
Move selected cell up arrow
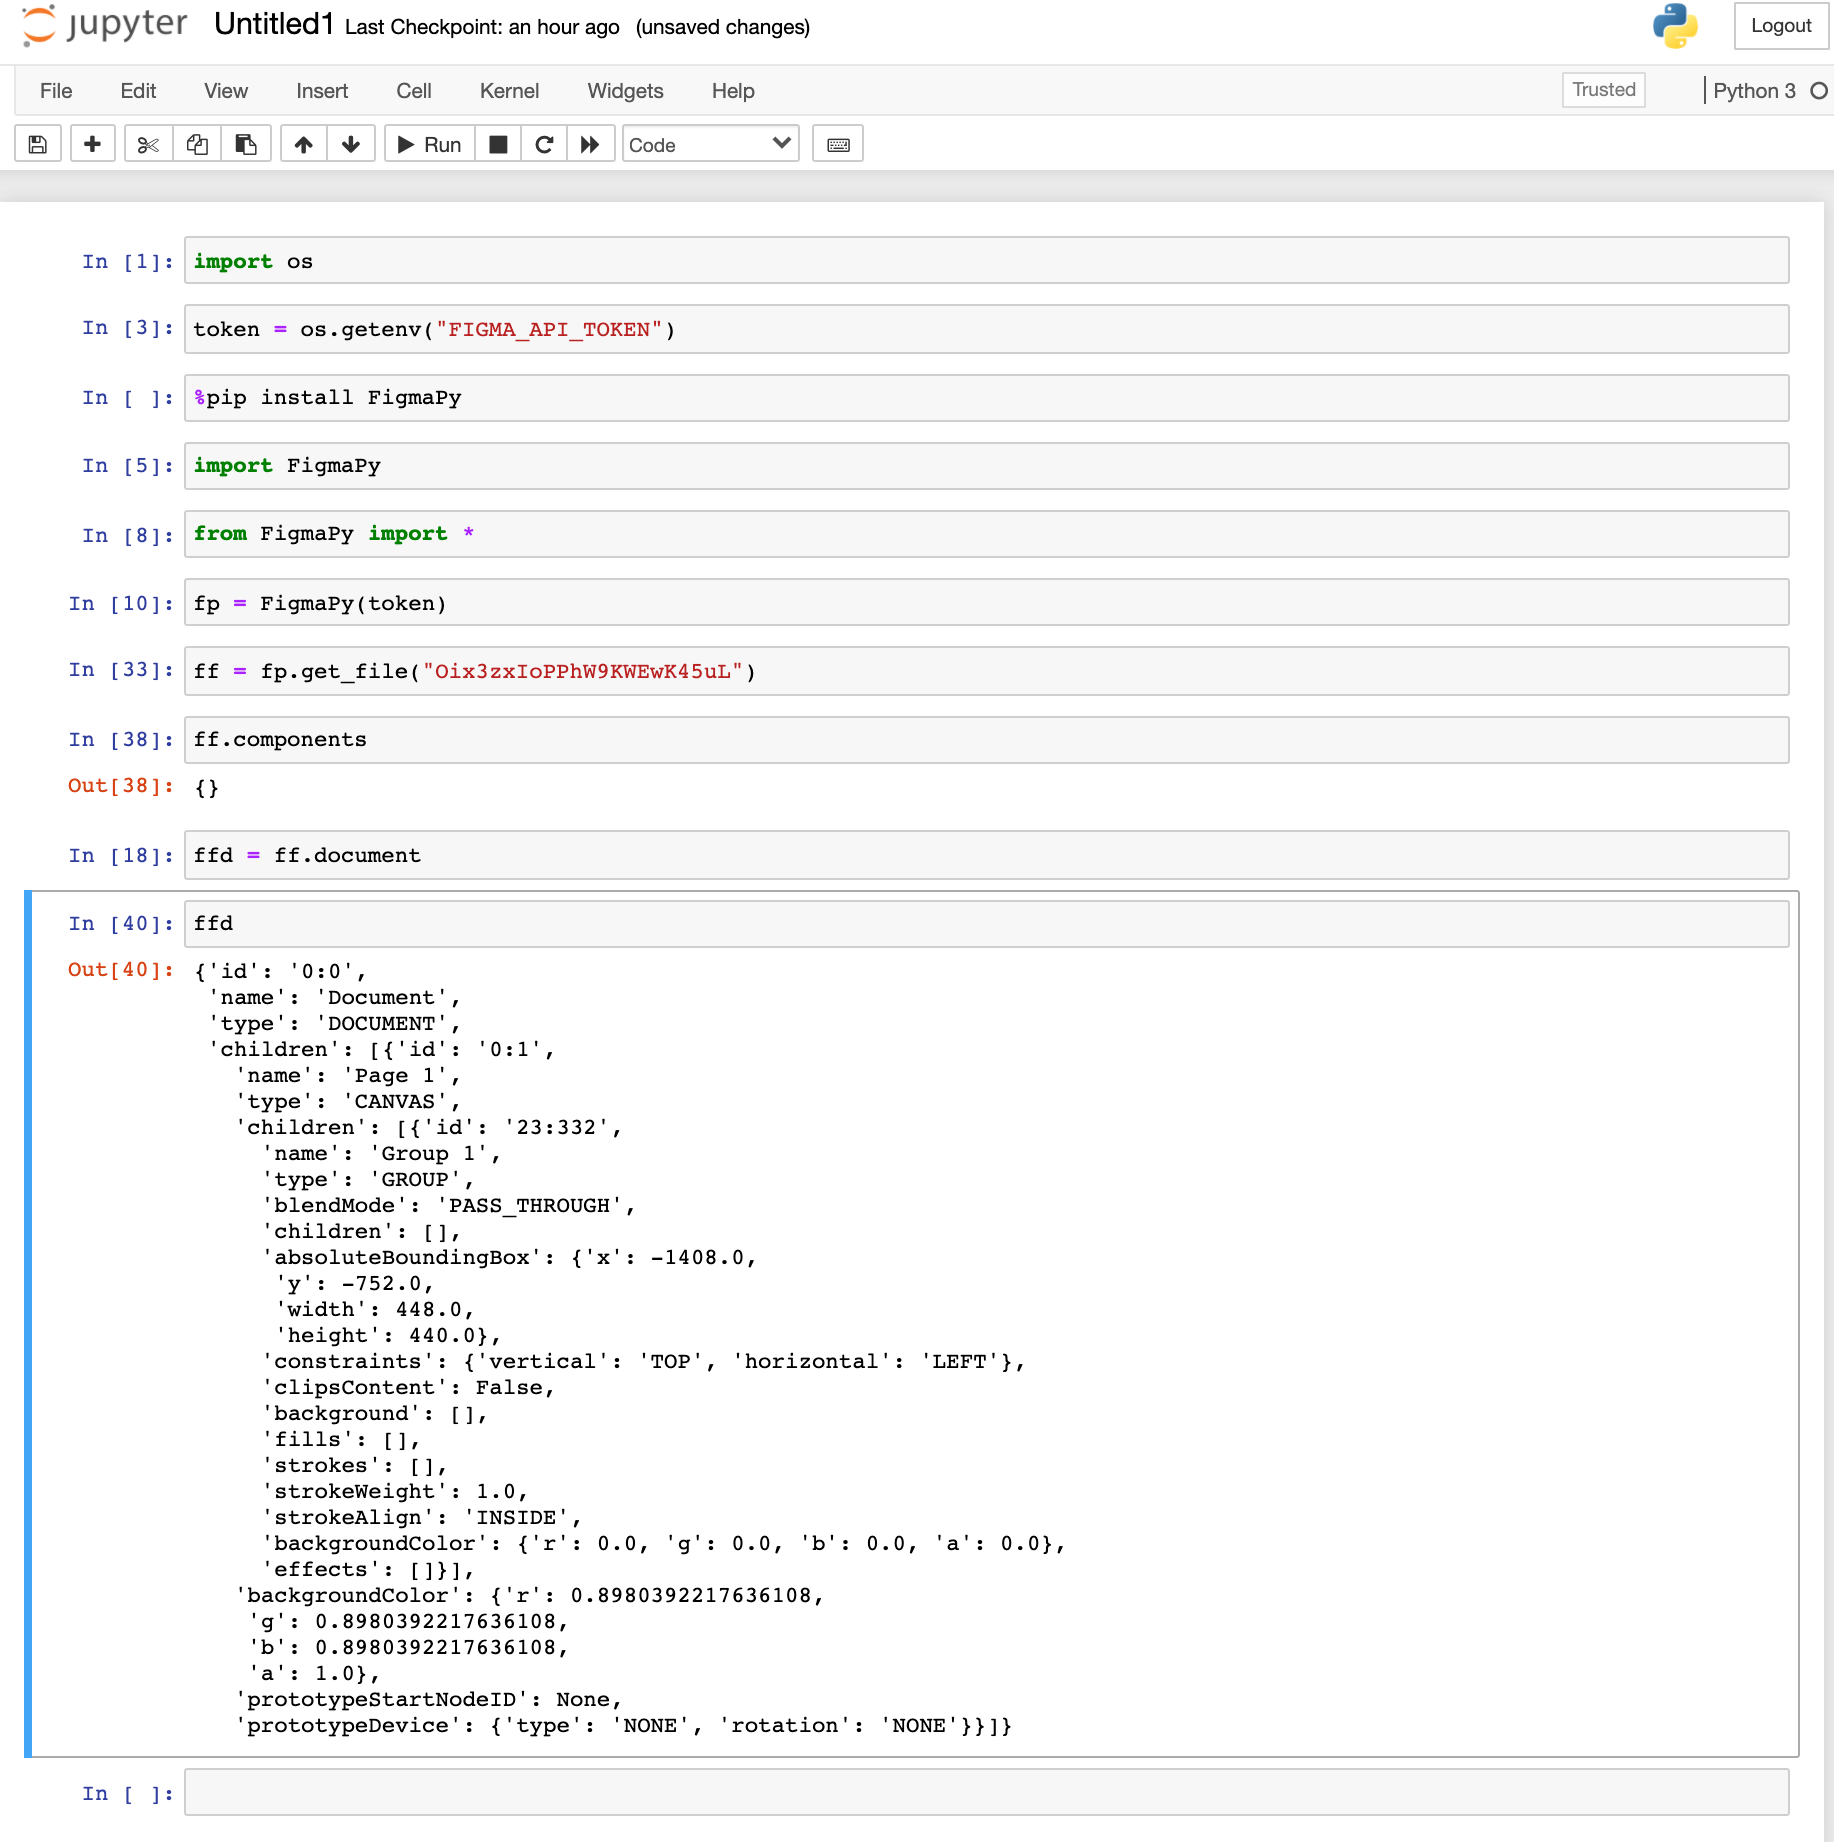click(x=304, y=145)
